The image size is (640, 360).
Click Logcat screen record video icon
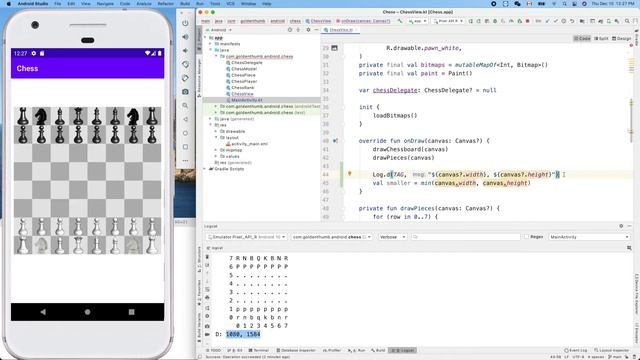[x=207, y=334]
